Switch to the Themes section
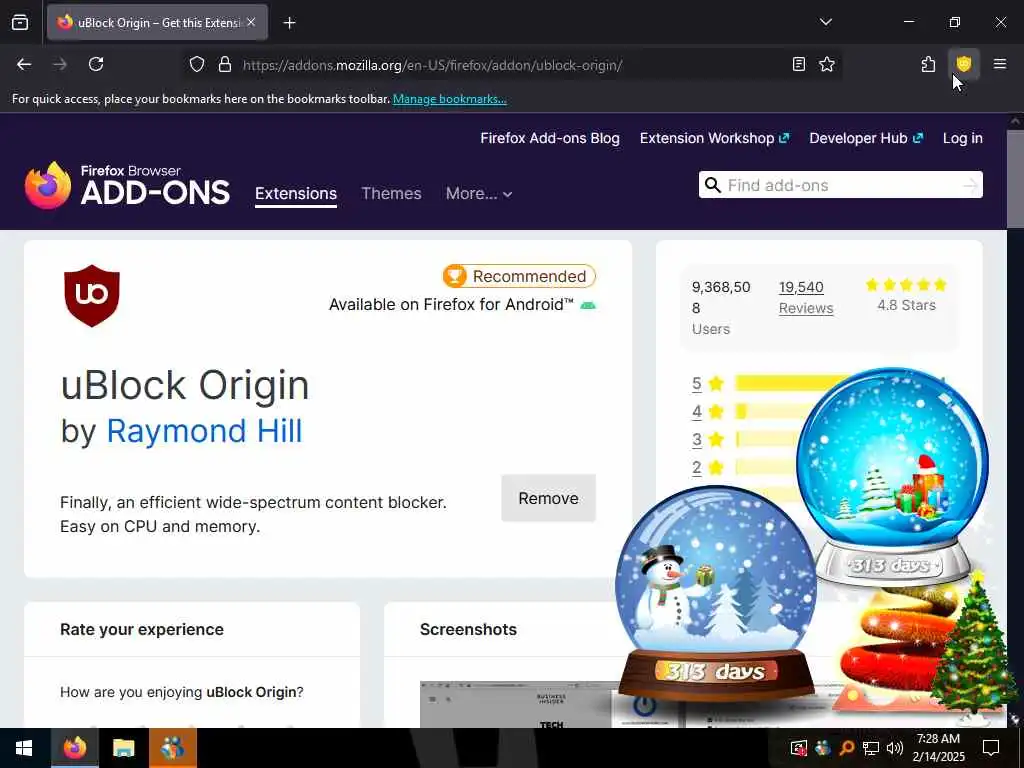1024x768 pixels. (391, 194)
